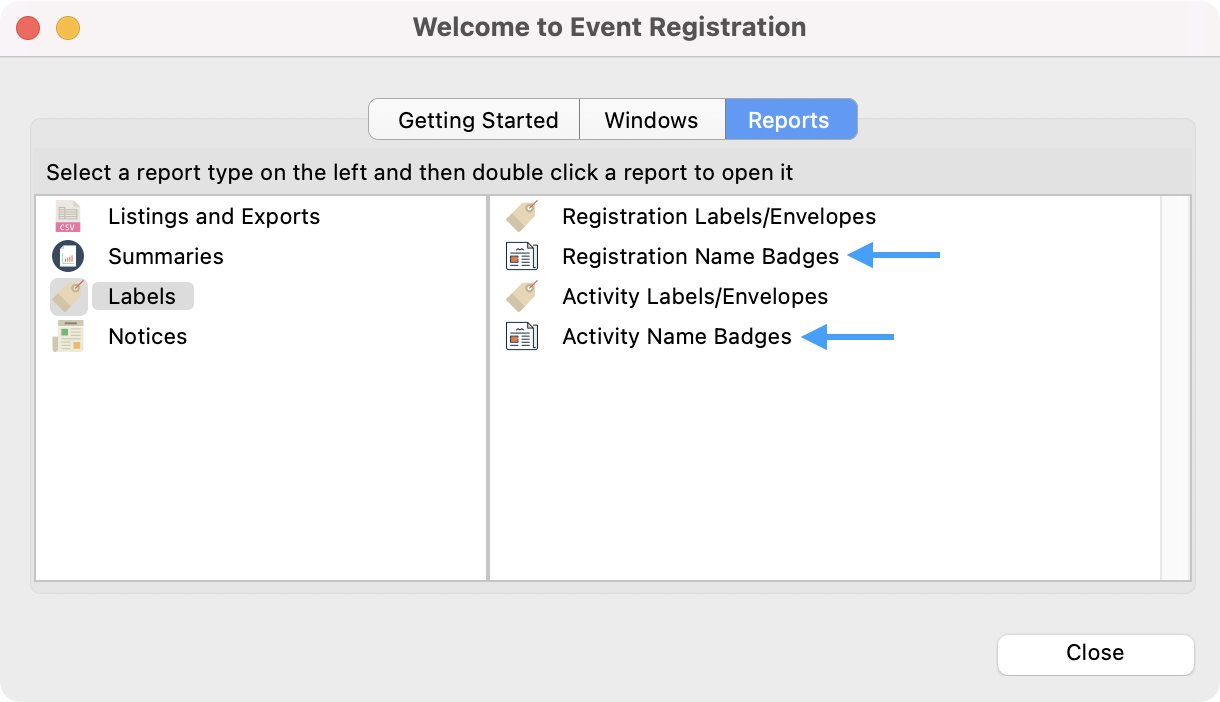Click the Summaries chart icon
1220x702 pixels.
click(68, 257)
